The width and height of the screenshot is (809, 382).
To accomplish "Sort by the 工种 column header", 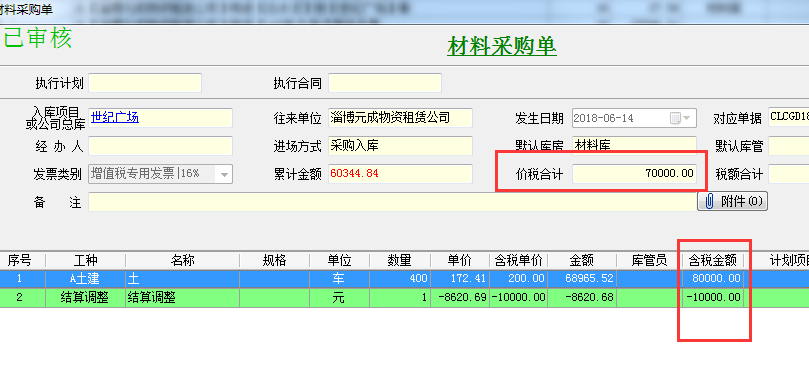I will (86, 260).
